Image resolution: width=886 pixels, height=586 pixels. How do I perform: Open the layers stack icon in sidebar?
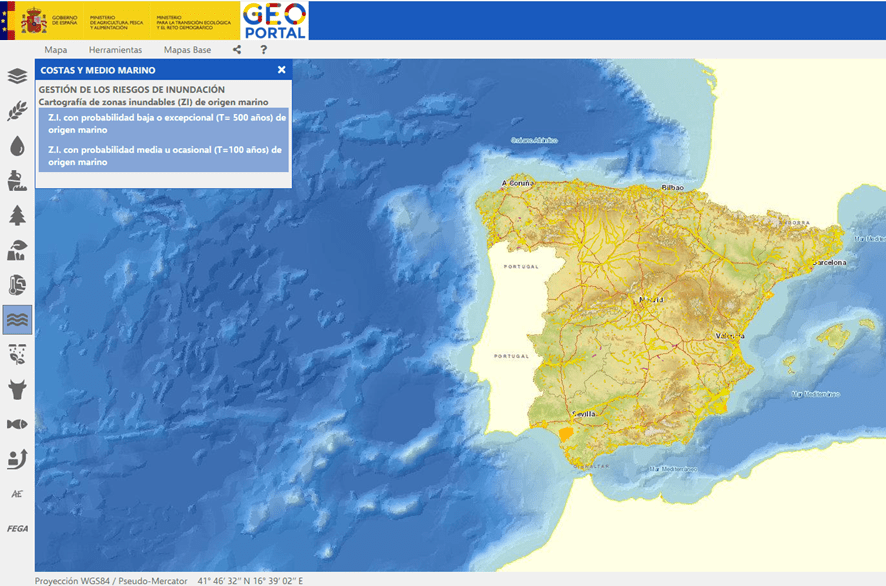[17, 76]
